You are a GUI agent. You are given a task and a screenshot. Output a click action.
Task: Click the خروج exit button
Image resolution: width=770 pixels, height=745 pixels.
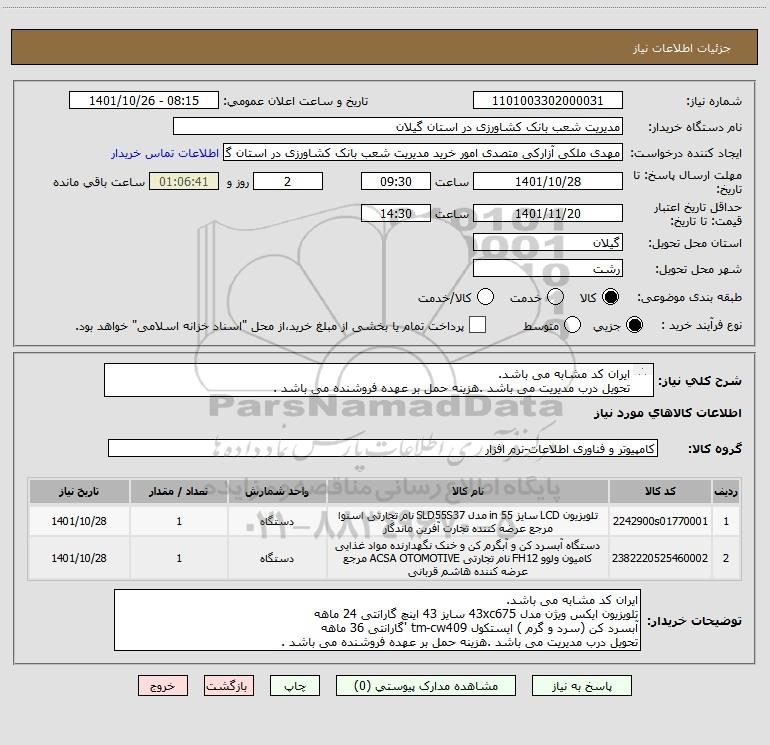click(x=163, y=686)
